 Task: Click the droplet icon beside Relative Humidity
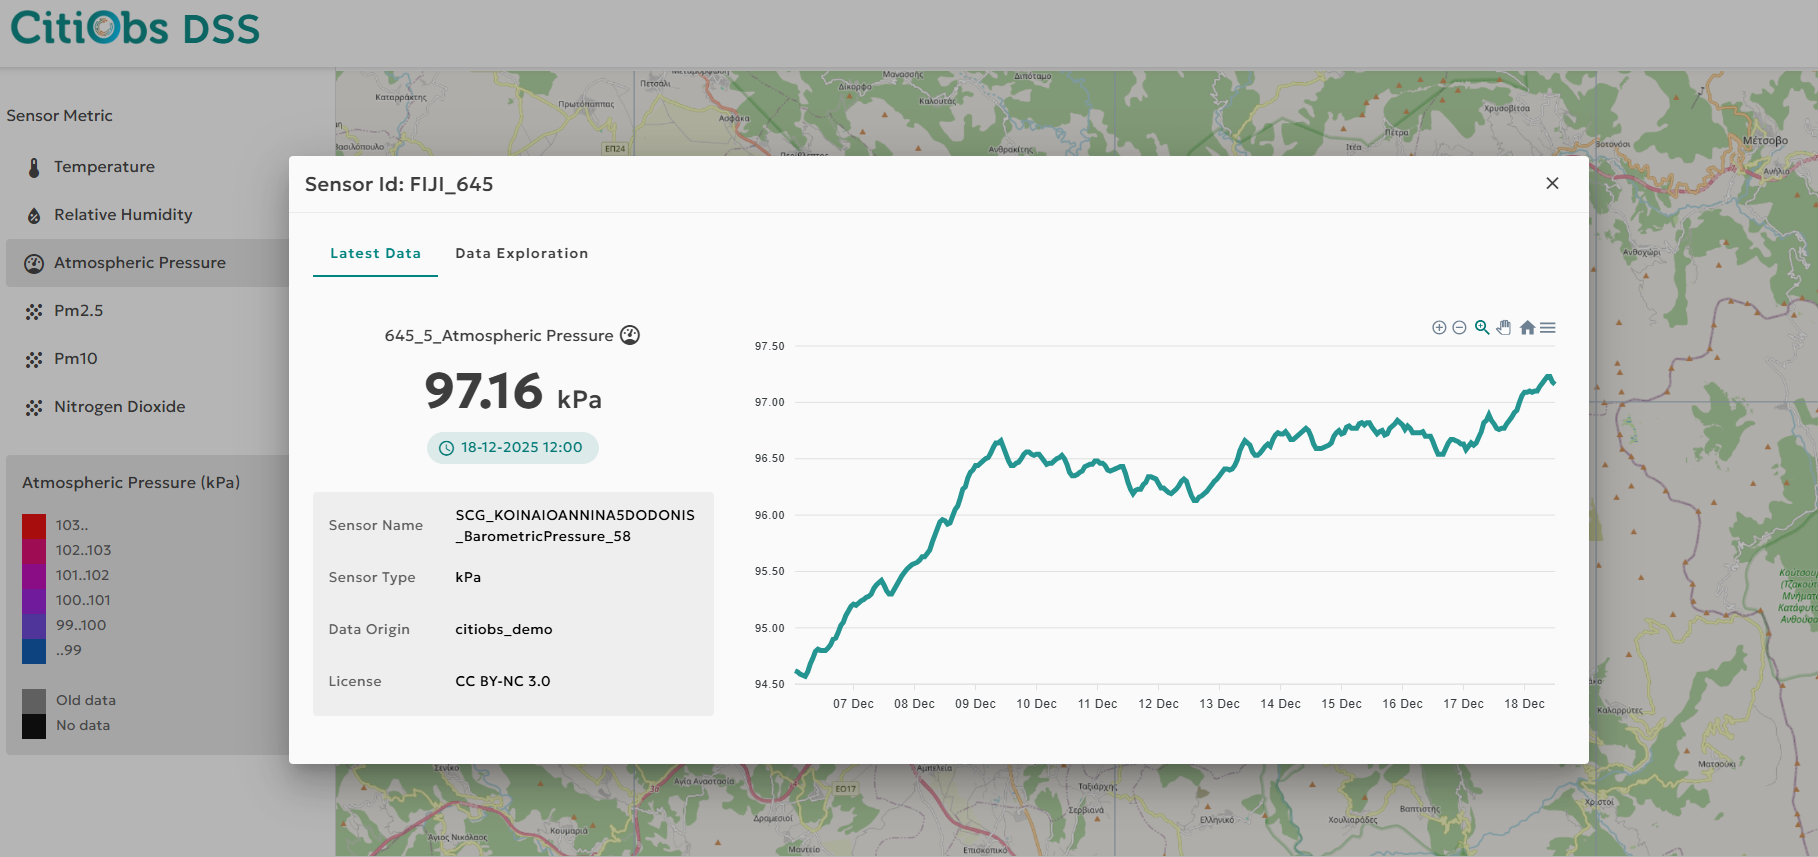(34, 215)
